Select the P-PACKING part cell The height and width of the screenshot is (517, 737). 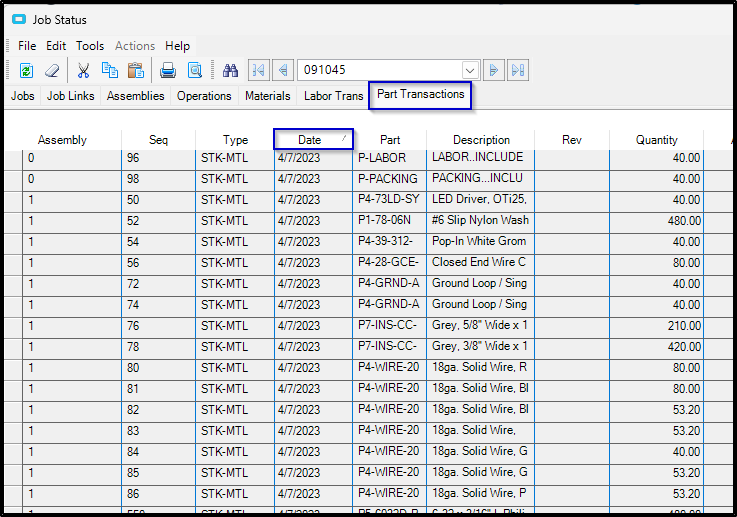tap(390, 179)
